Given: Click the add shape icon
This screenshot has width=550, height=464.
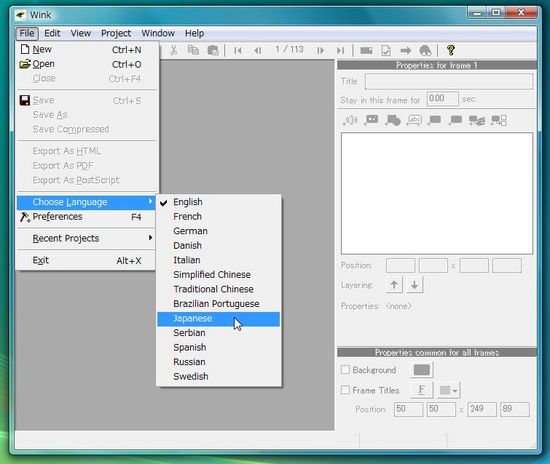Looking at the screenshot, I should coord(393,120).
